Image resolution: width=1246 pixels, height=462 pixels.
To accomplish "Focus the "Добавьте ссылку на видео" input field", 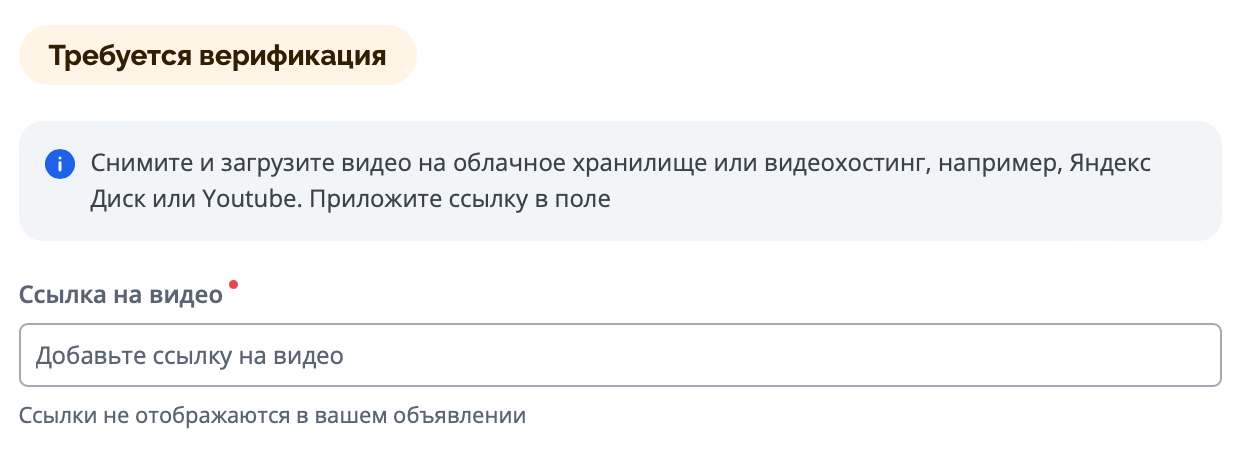I will click(x=620, y=355).
